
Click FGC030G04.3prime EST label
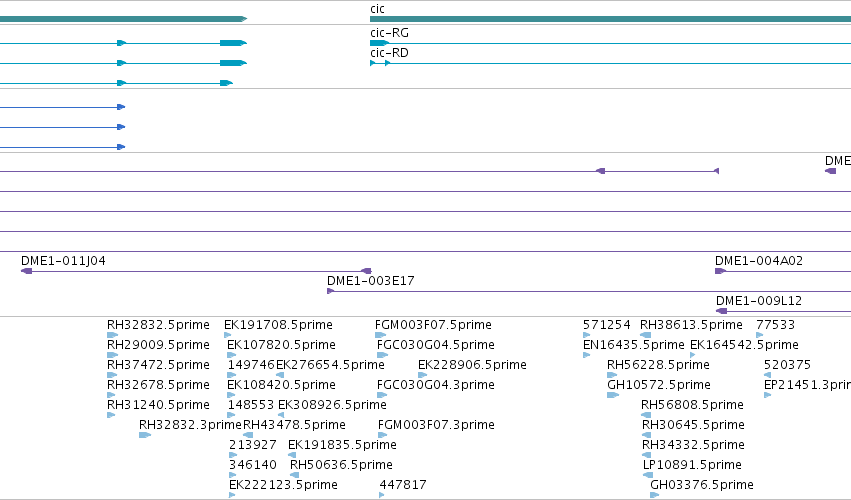point(435,385)
